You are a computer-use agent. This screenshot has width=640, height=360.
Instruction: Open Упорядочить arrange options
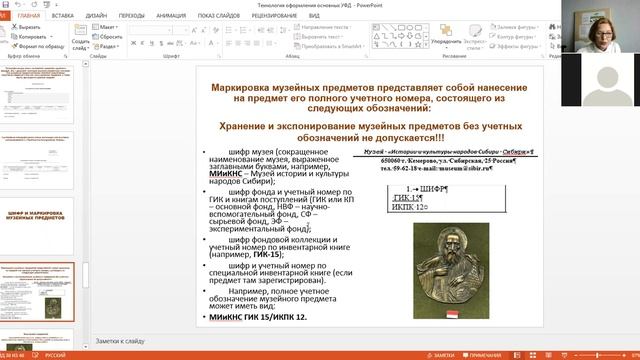(446, 36)
